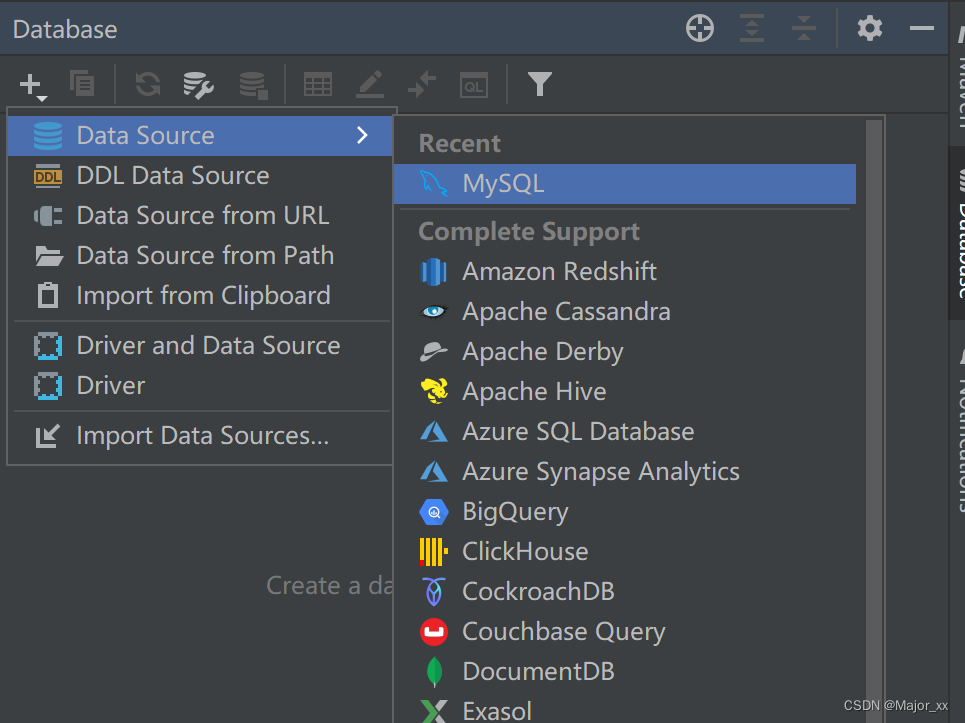Select Driver and Data Source
The image size is (965, 723).
tap(200, 345)
